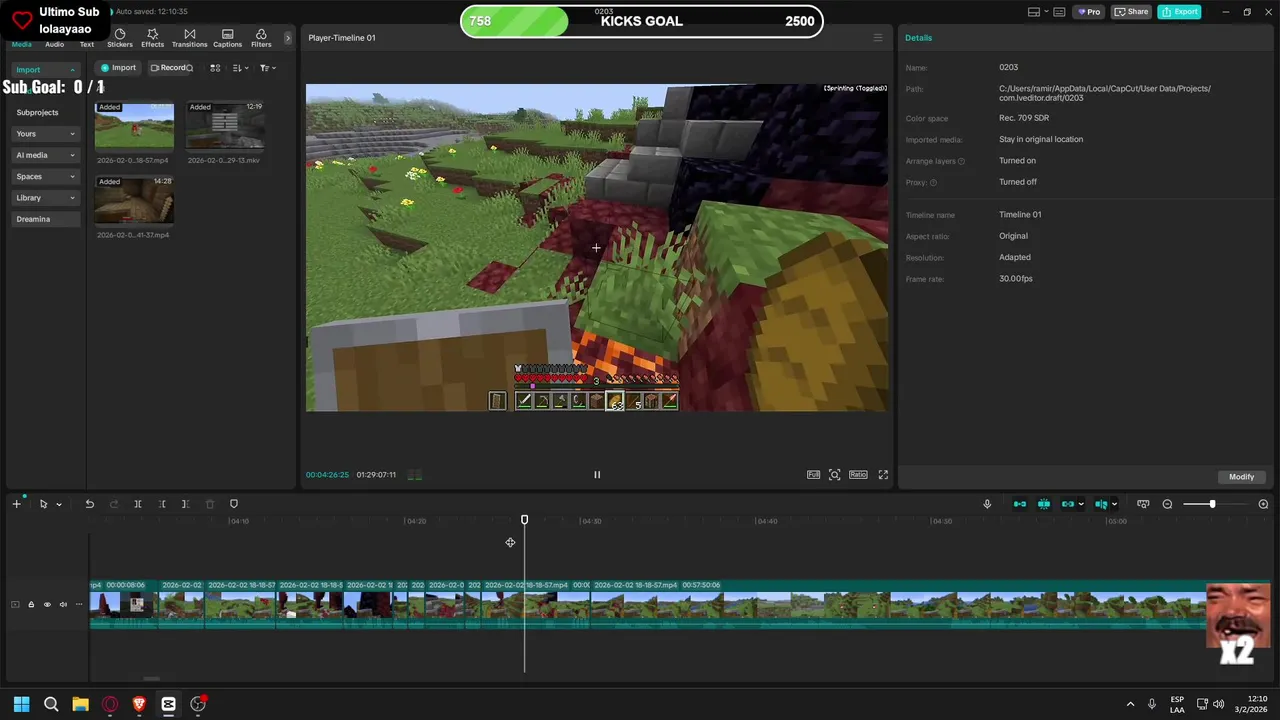Image resolution: width=1280 pixels, height=720 pixels.
Task: Switch to the Details tab
Action: (918, 38)
